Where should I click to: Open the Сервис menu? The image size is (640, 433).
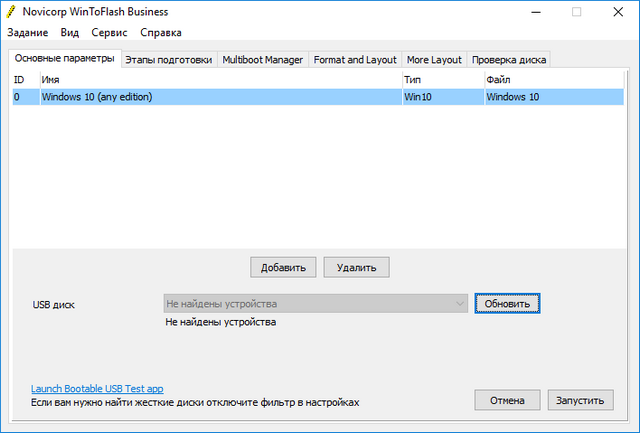click(x=109, y=32)
